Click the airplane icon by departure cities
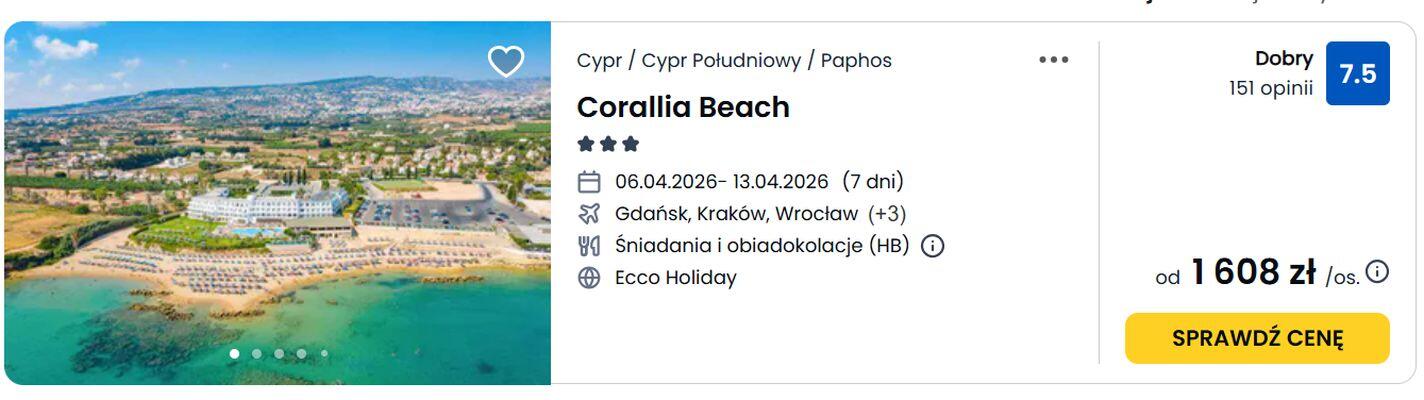The image size is (1424, 400). tap(590, 214)
